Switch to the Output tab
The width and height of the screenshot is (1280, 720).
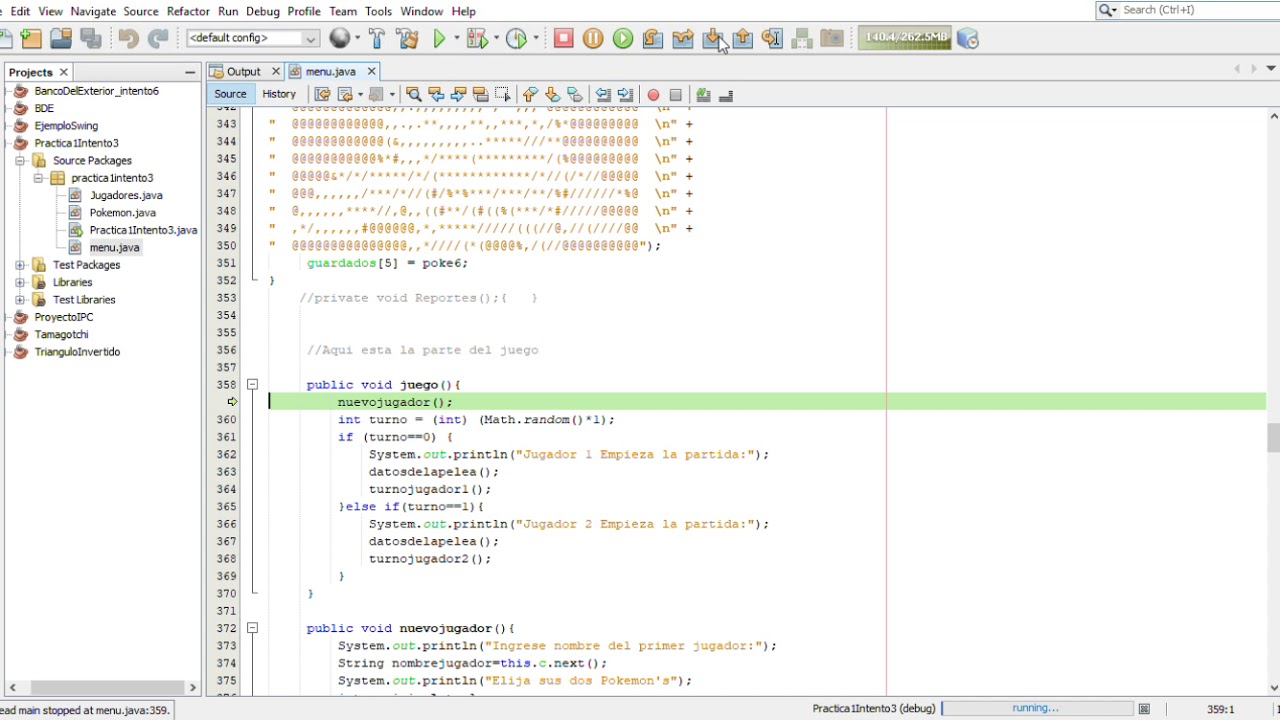(x=243, y=72)
